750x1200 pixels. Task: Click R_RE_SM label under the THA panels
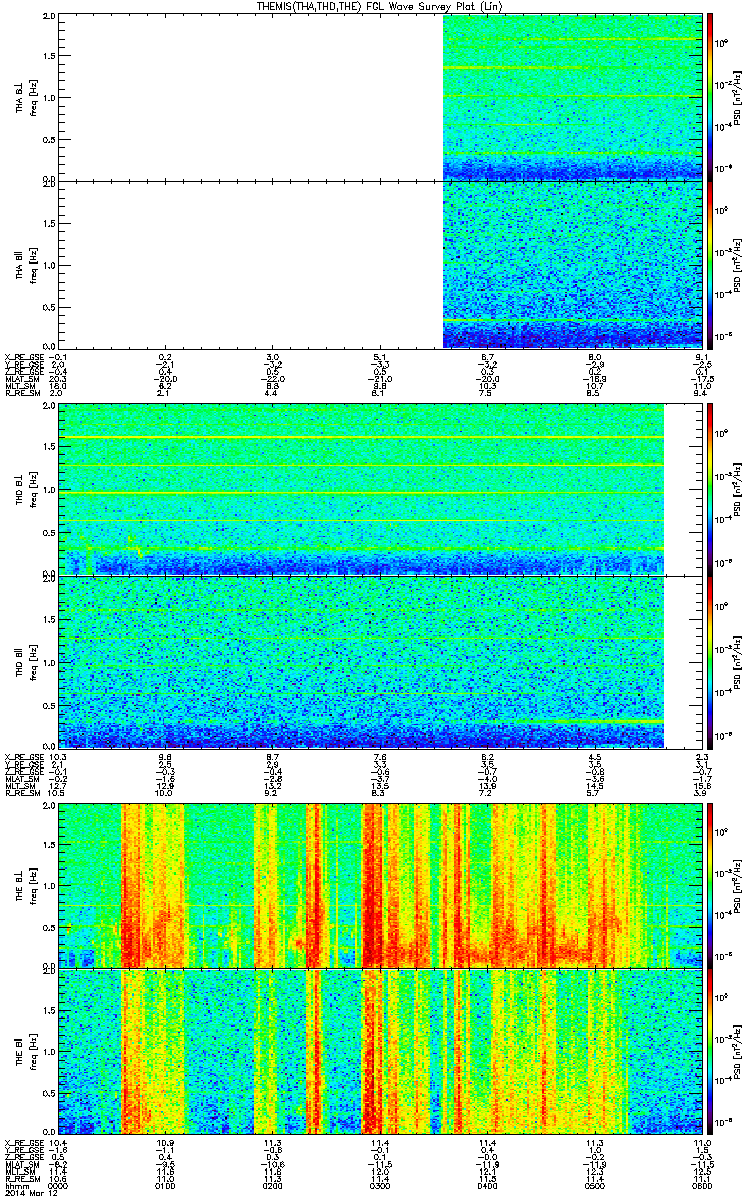click(x=21, y=394)
